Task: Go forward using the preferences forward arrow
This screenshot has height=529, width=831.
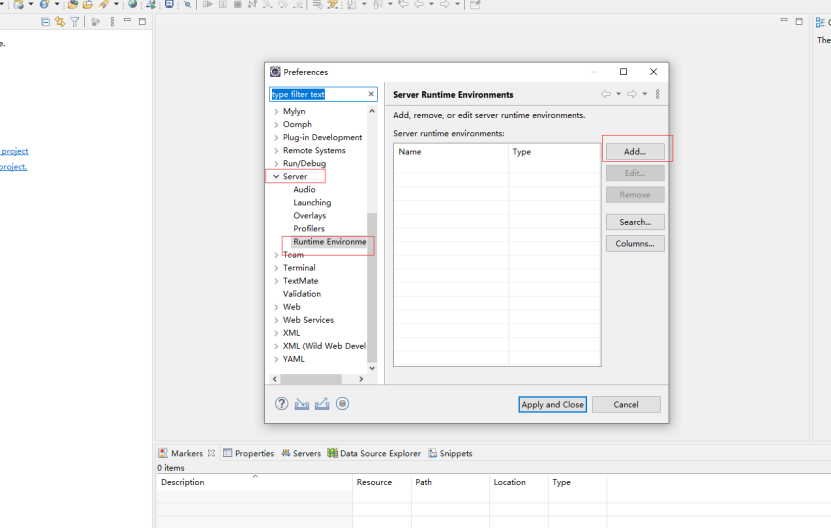Action: tap(632, 94)
